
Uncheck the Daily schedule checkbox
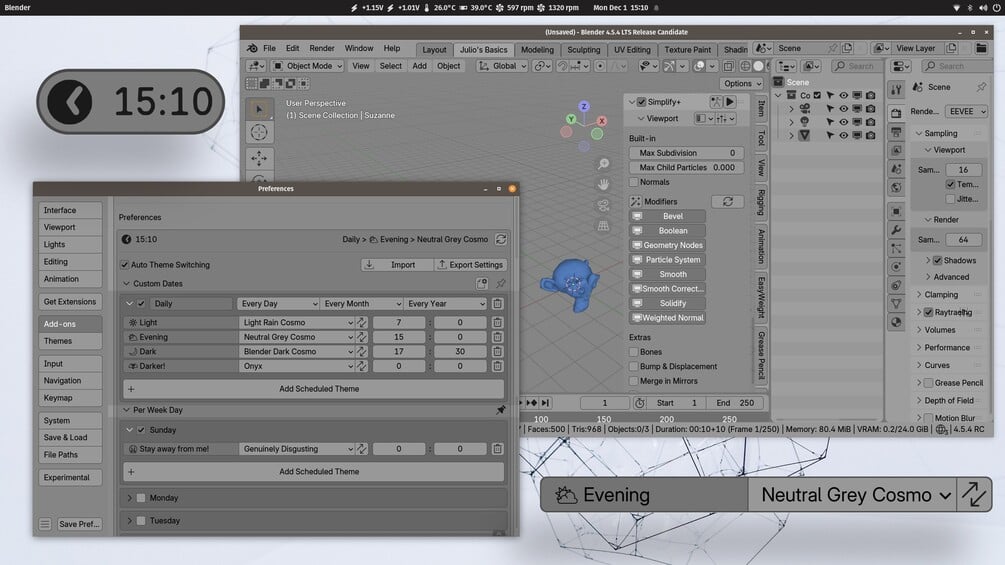coord(142,304)
